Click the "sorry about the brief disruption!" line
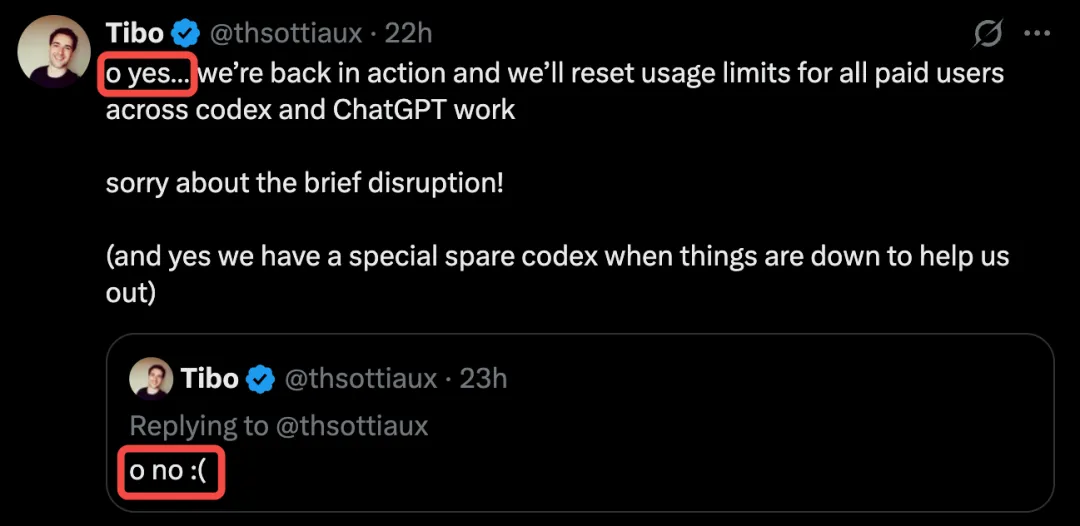The height and width of the screenshot is (526, 1080). pyautogui.click(x=305, y=184)
